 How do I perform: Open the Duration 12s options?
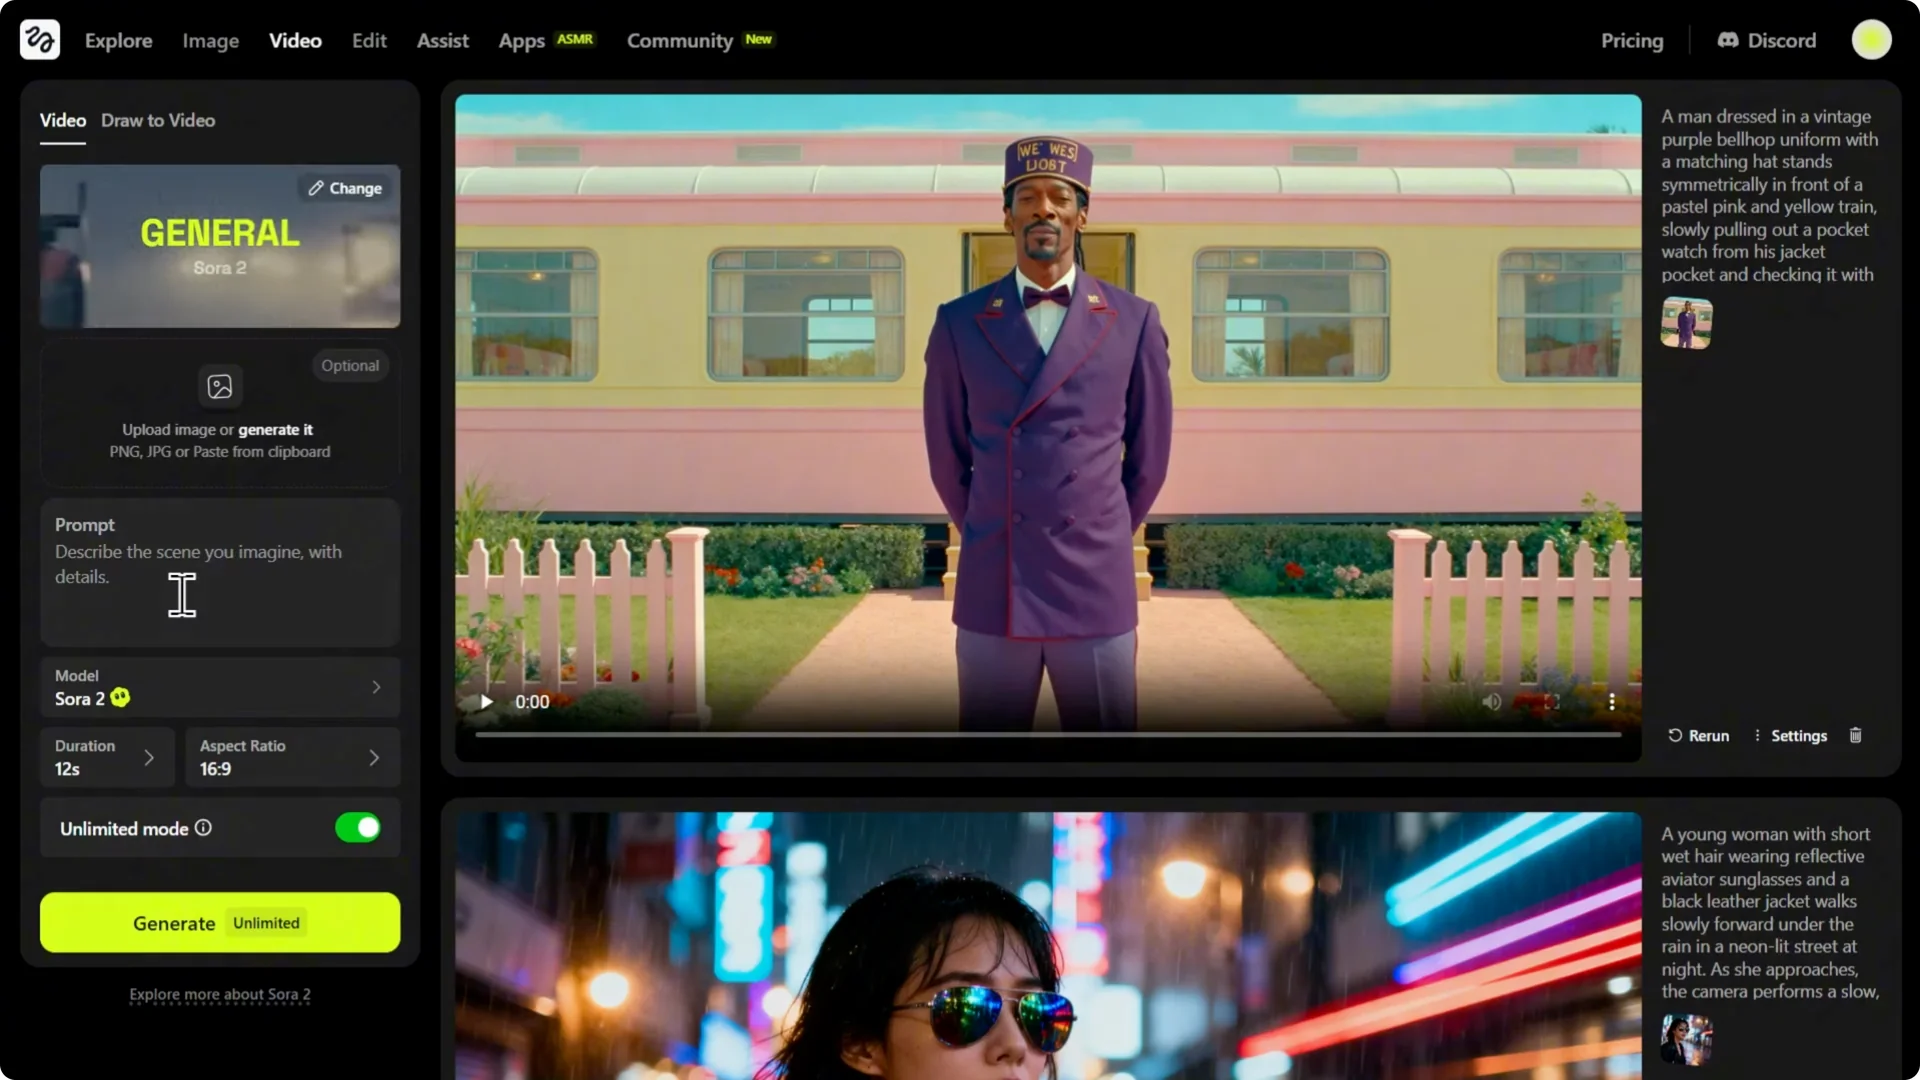107,758
